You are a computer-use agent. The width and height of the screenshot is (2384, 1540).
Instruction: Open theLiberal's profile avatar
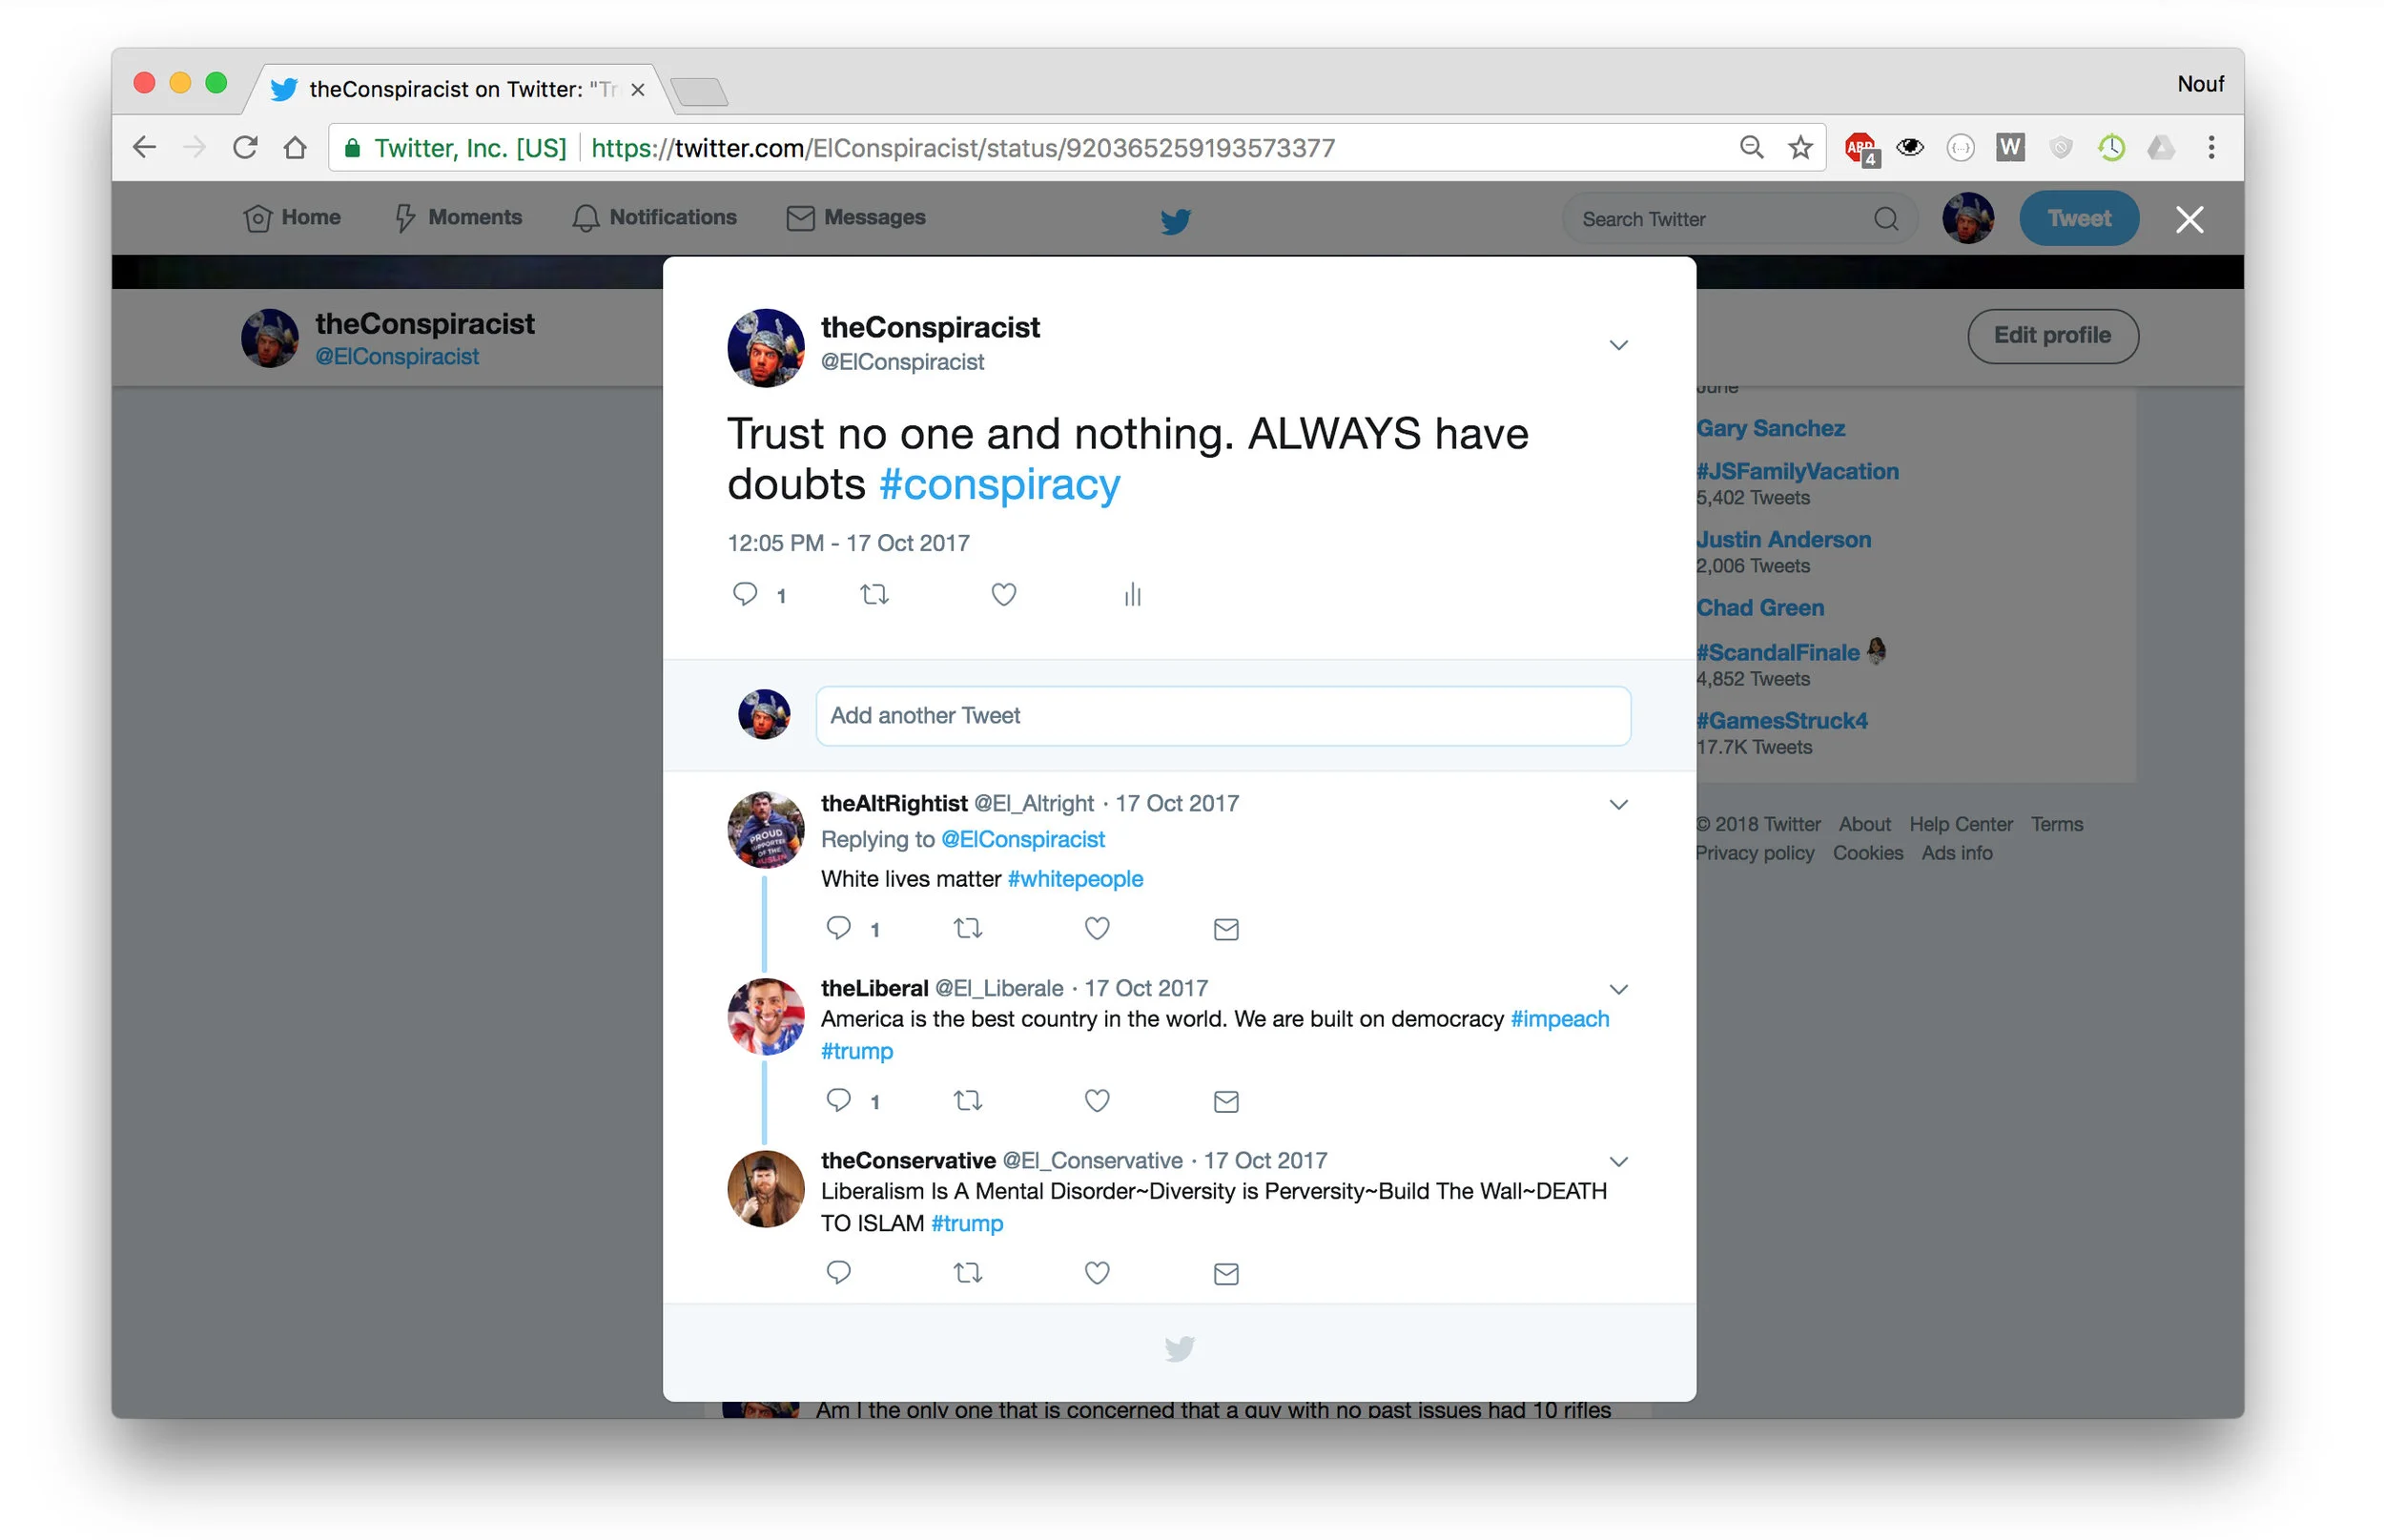click(765, 1017)
